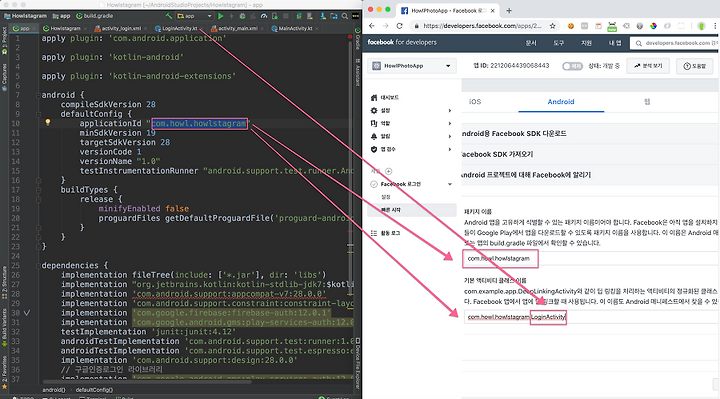720x399 pixels.
Task: Click the activity log list icon
Action: click(374, 233)
